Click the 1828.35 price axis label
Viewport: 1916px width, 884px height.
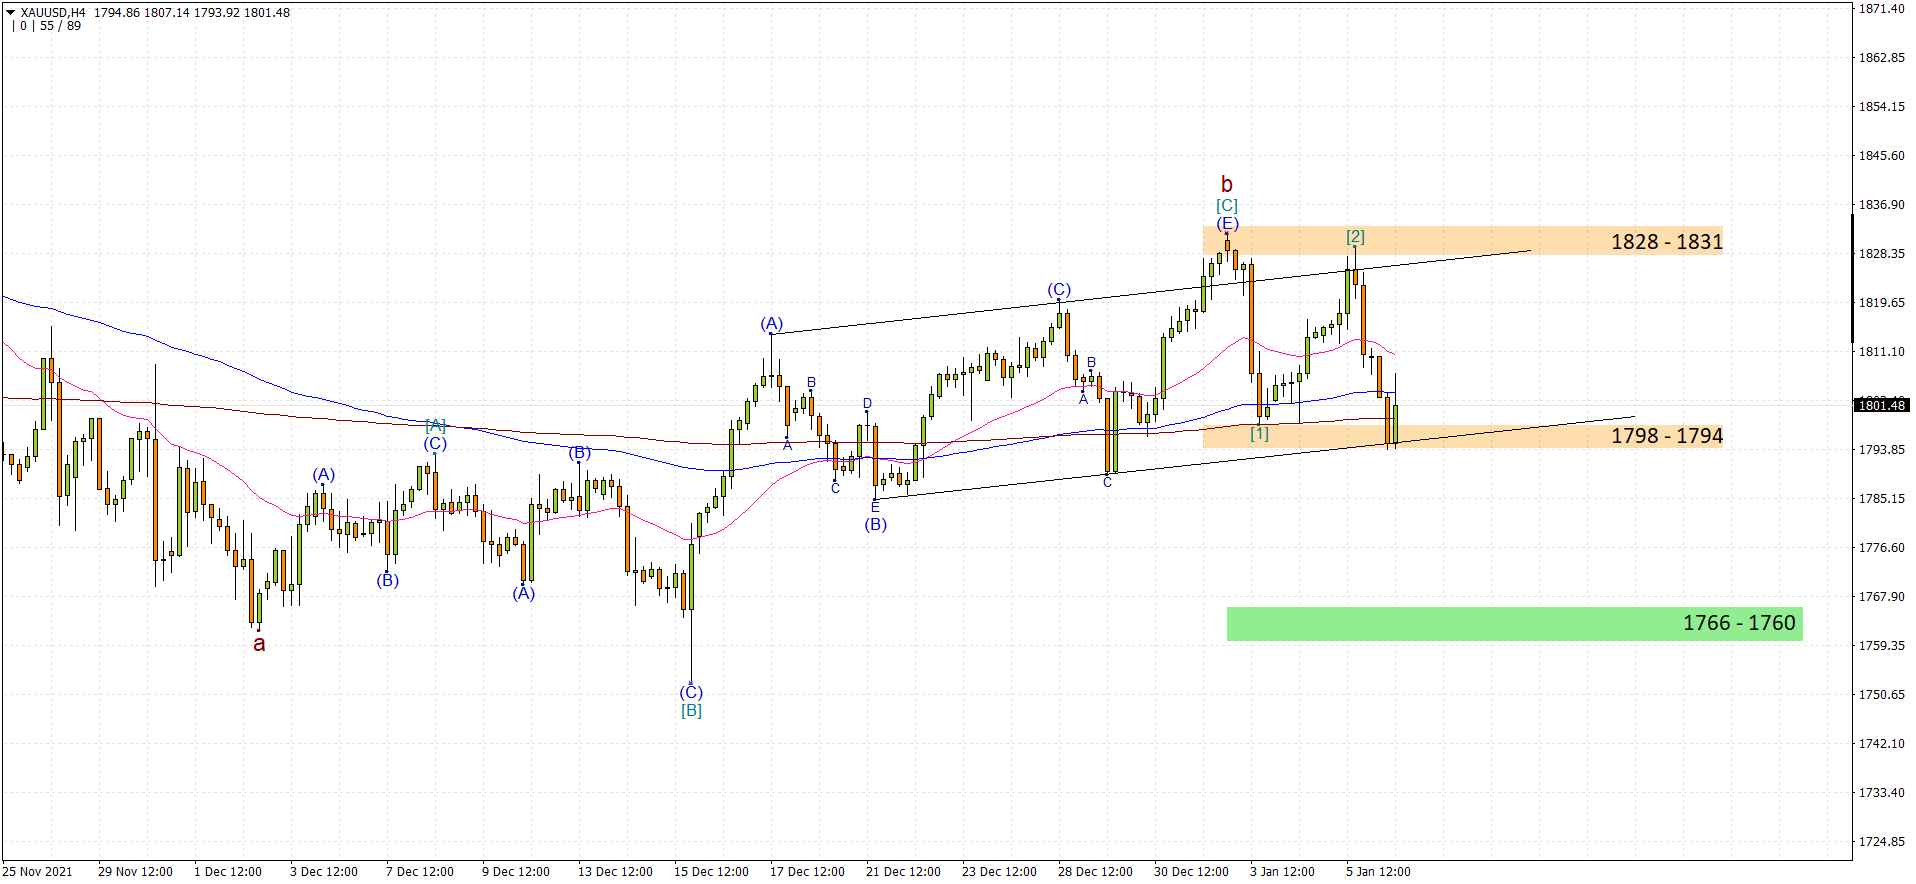(1881, 254)
